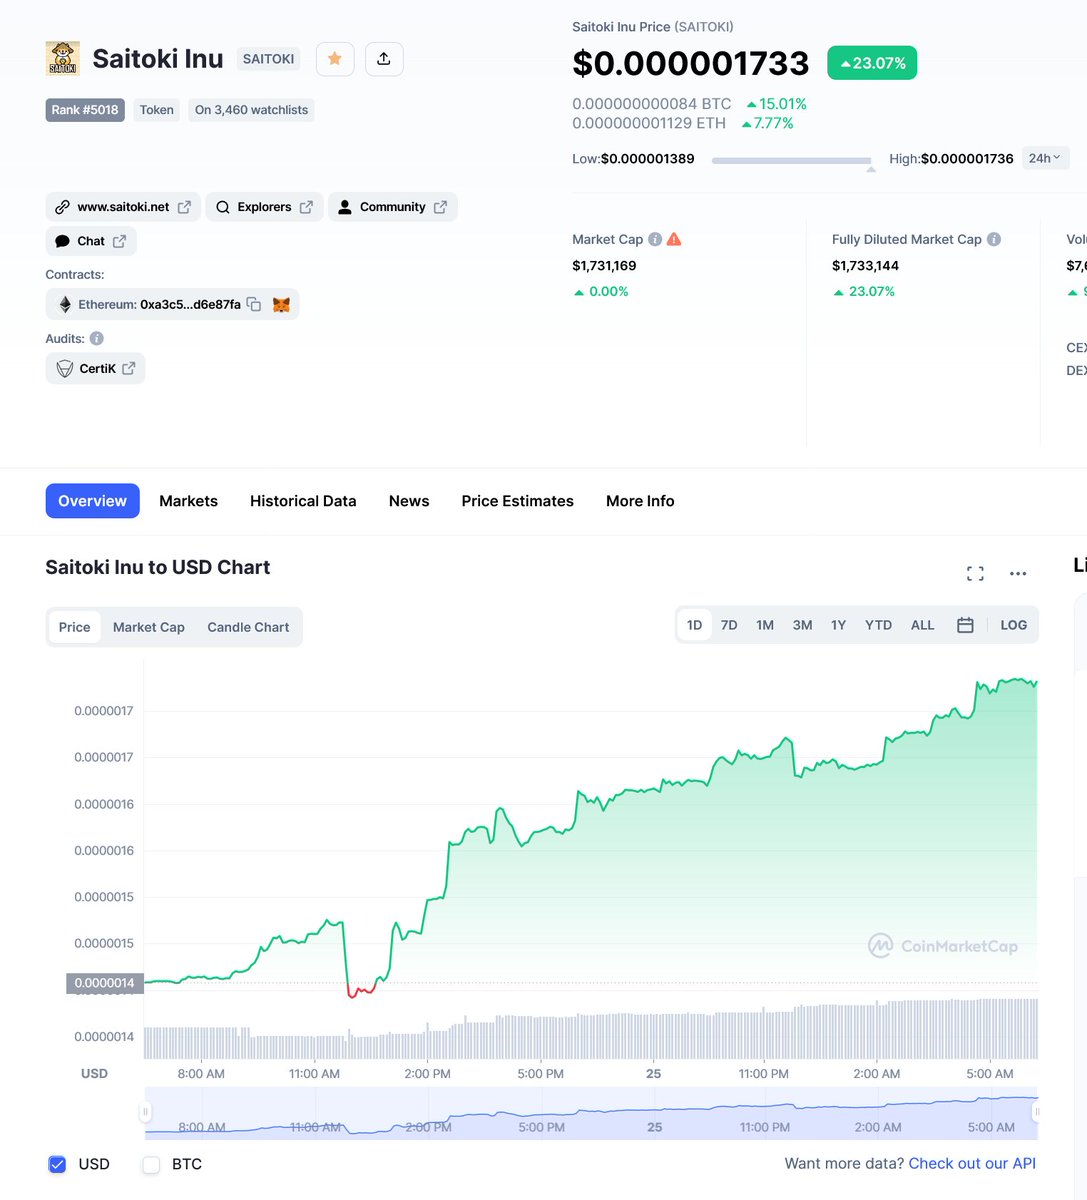Open the chart three-dots options menu
This screenshot has width=1087, height=1200.
coord(1018,573)
